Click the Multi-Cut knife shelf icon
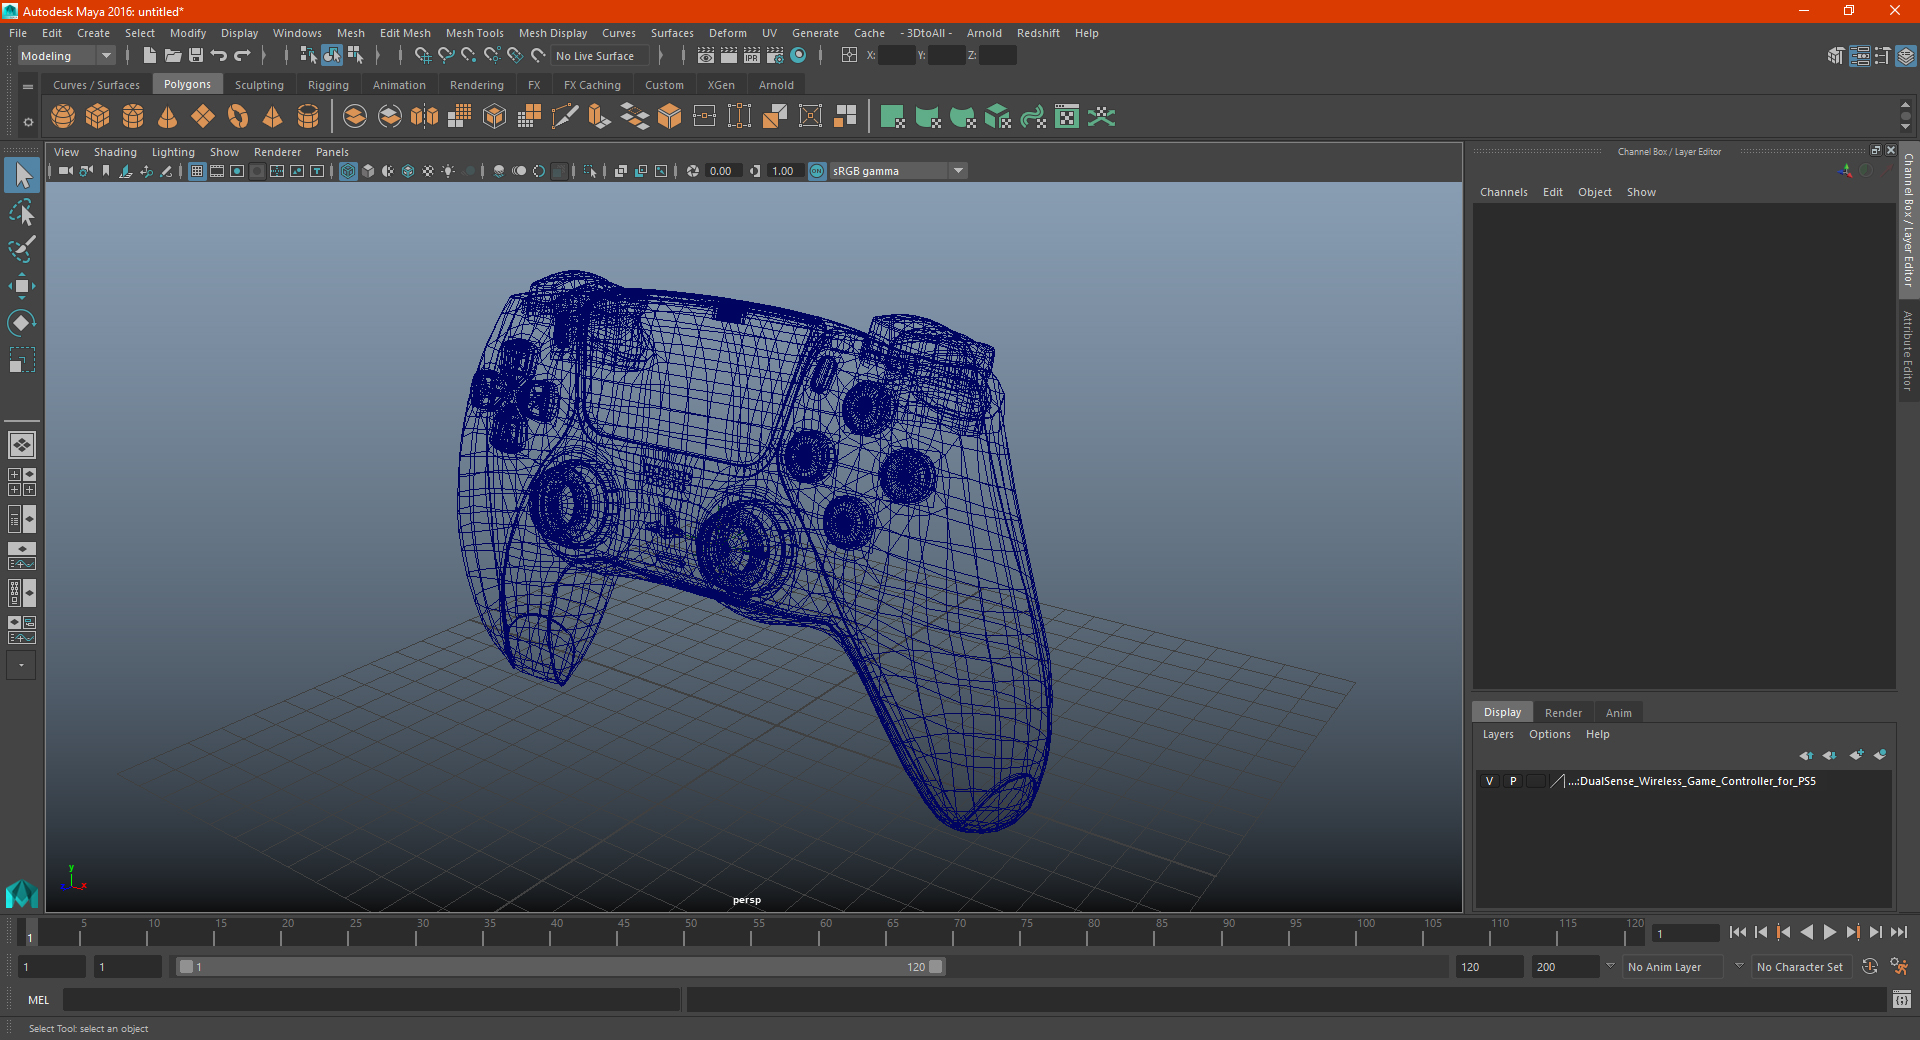This screenshot has width=1920, height=1040. pos(565,117)
